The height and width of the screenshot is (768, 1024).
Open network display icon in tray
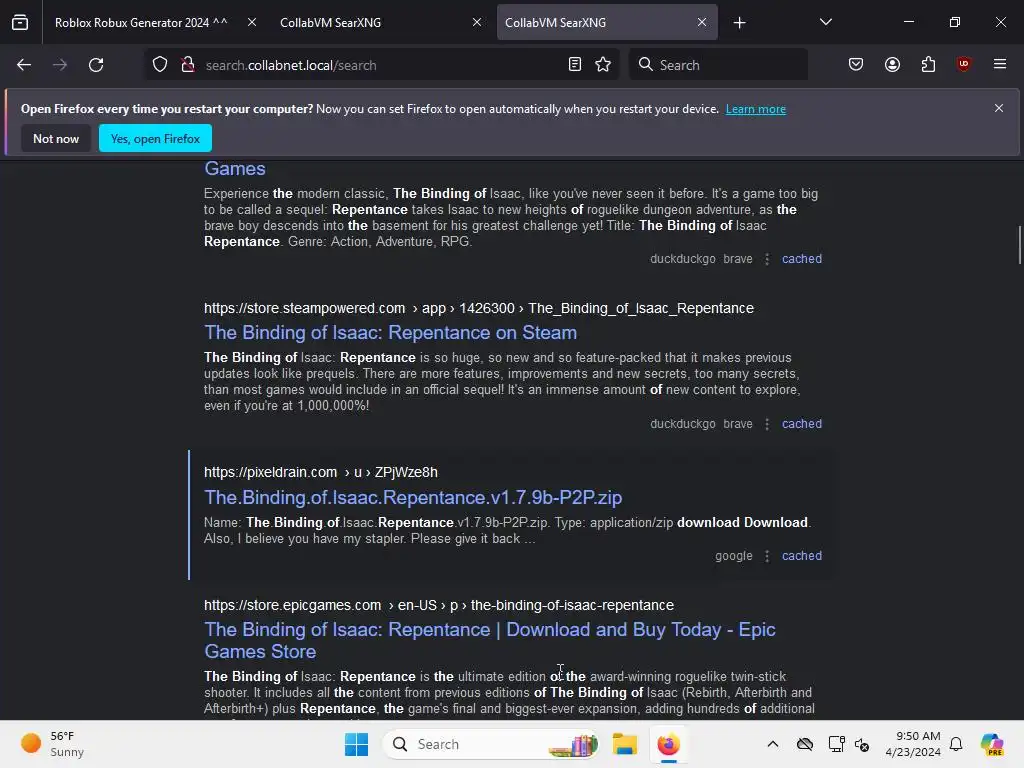point(836,744)
